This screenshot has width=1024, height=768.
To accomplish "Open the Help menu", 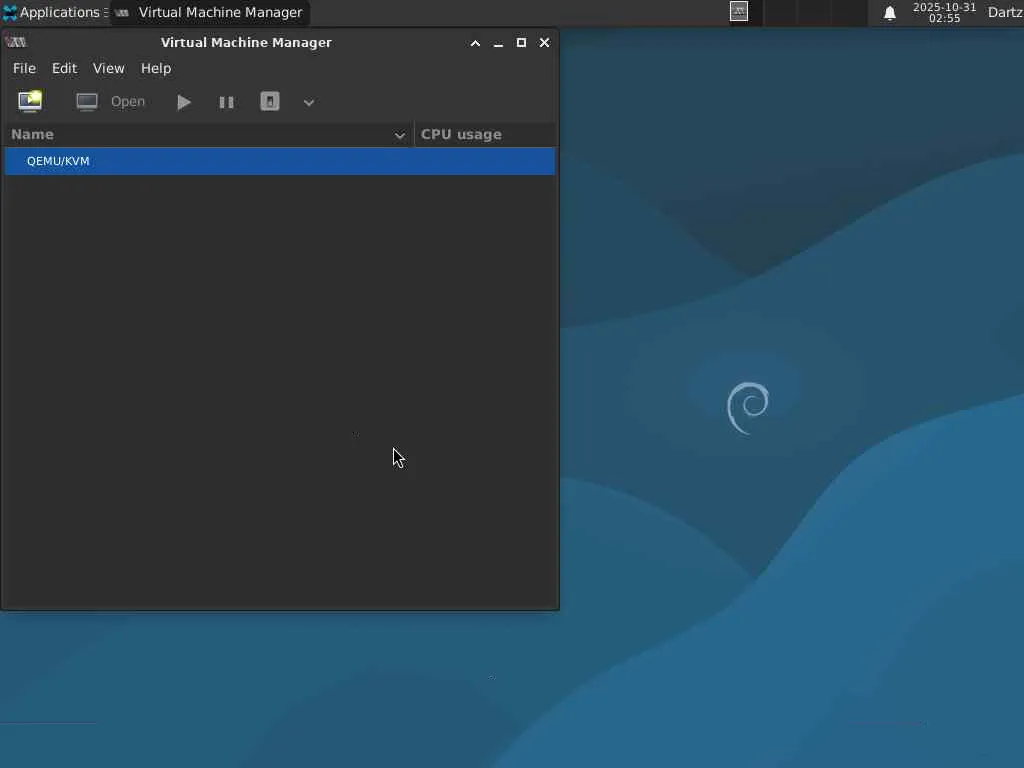I will coord(156,68).
